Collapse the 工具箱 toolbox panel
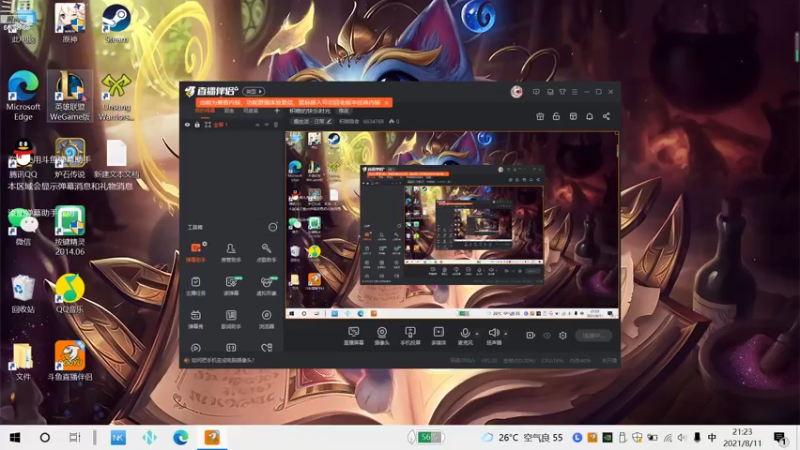This screenshot has height=450, width=800. [x=272, y=227]
